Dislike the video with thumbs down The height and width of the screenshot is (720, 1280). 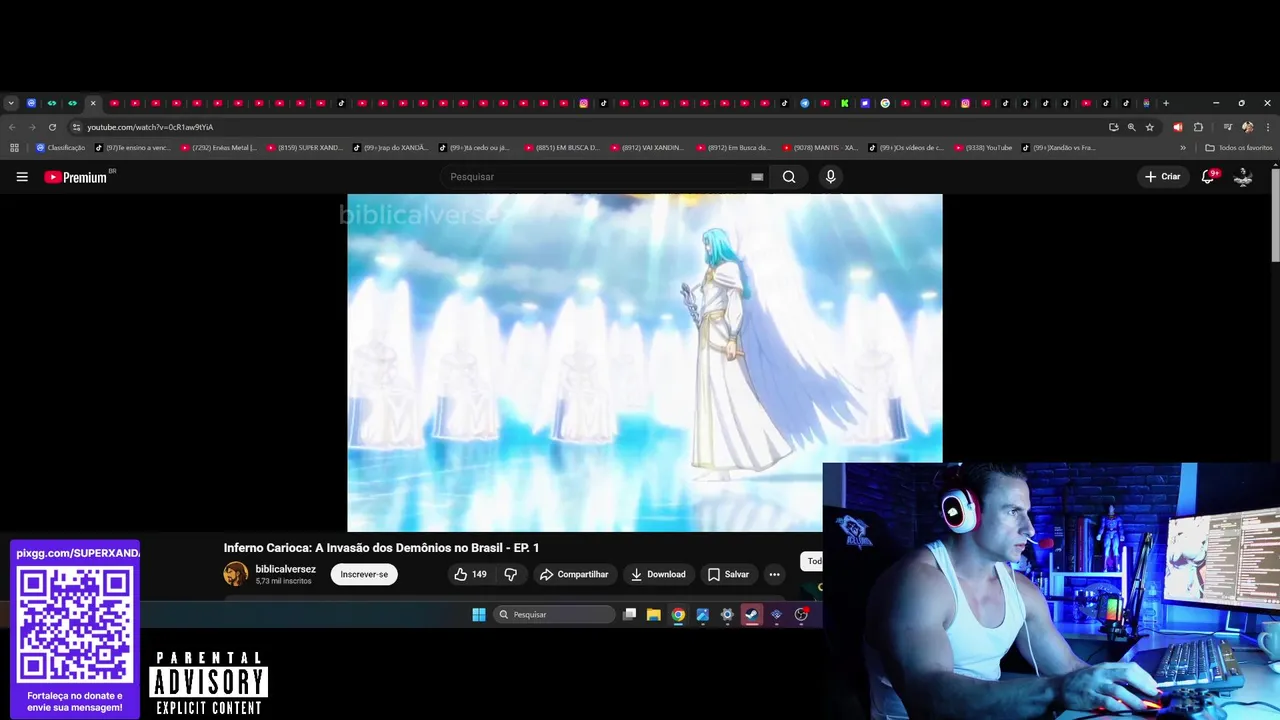pyautogui.click(x=511, y=574)
